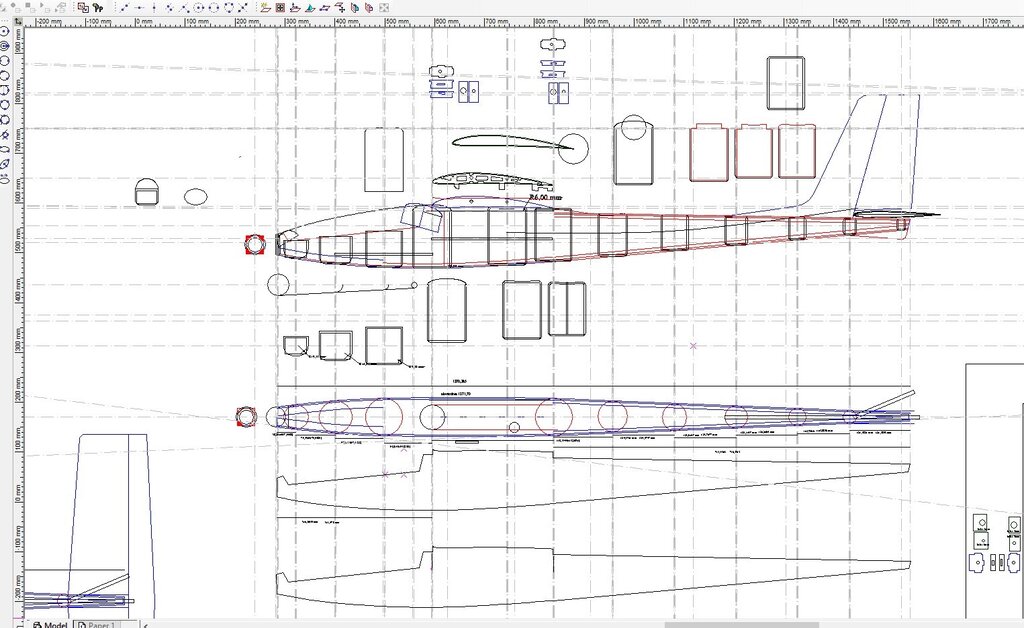The width and height of the screenshot is (1024, 628).
Task: Click the R6,00 mm dimension label
Action: (545, 198)
